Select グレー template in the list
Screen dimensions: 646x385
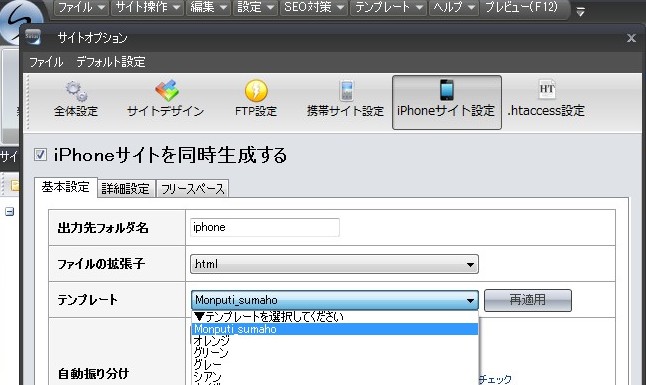tap(335, 364)
